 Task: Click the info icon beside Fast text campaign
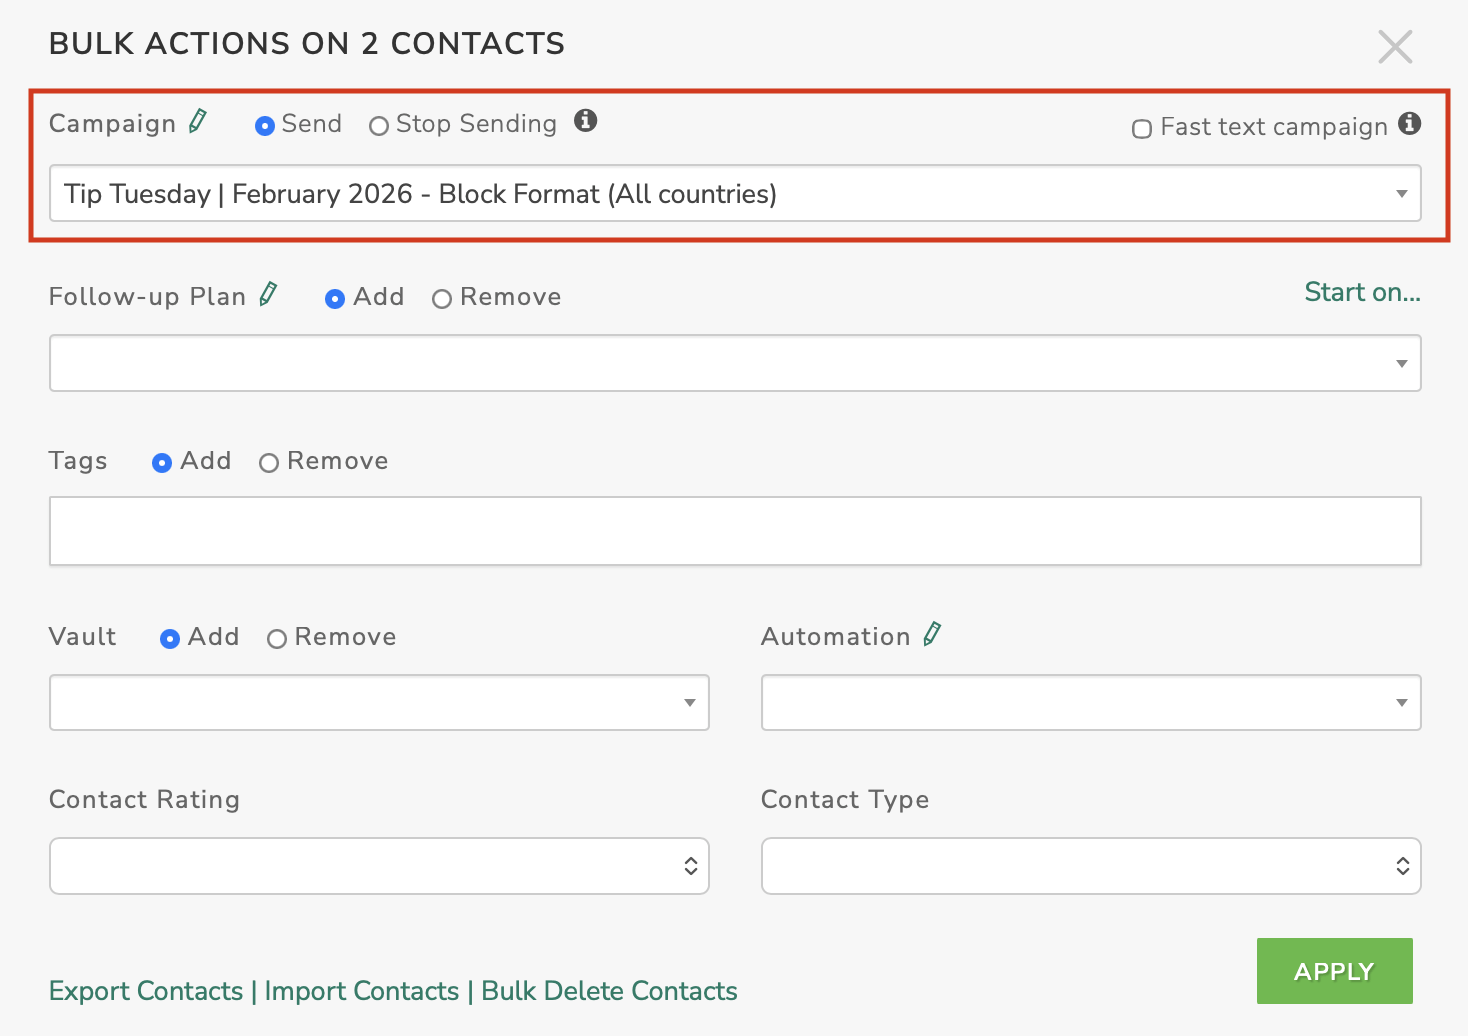[1409, 123]
